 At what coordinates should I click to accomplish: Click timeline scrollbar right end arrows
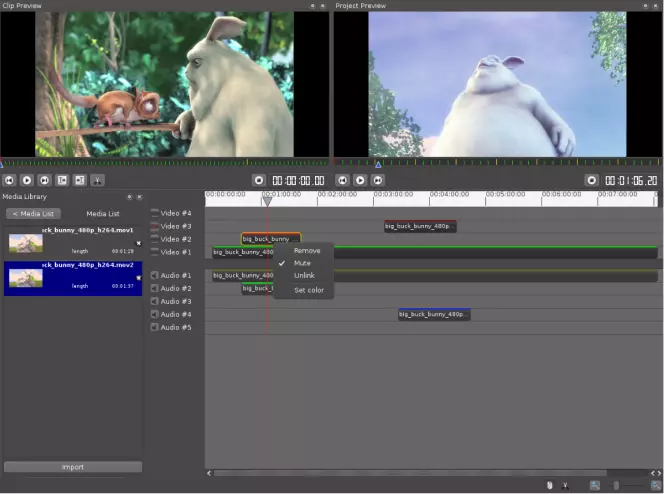click(x=656, y=473)
